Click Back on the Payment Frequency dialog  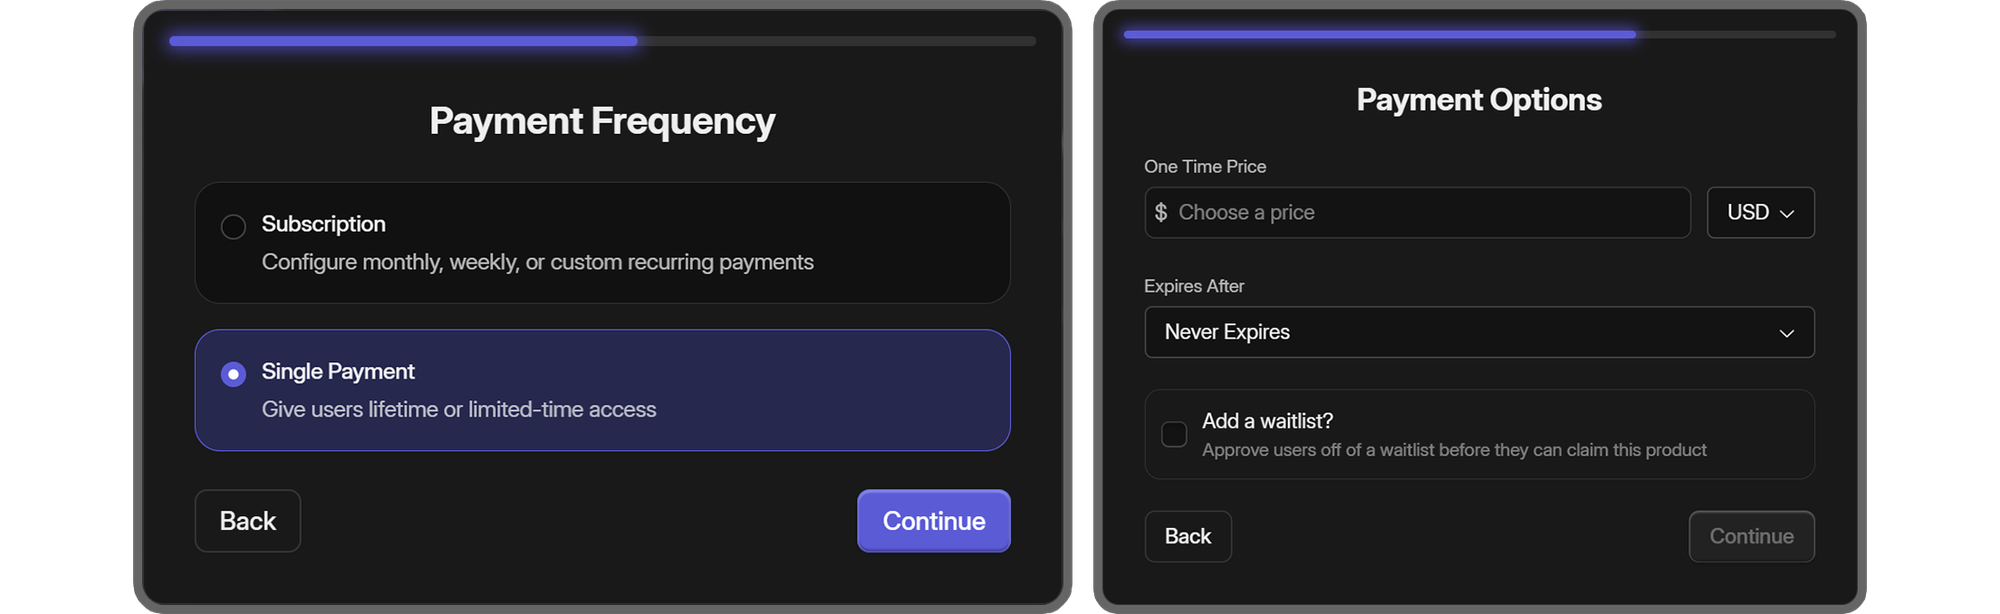(247, 521)
